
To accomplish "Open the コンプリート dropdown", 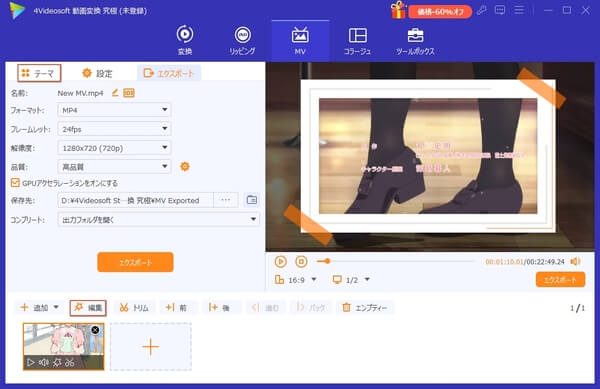I will [x=158, y=220].
